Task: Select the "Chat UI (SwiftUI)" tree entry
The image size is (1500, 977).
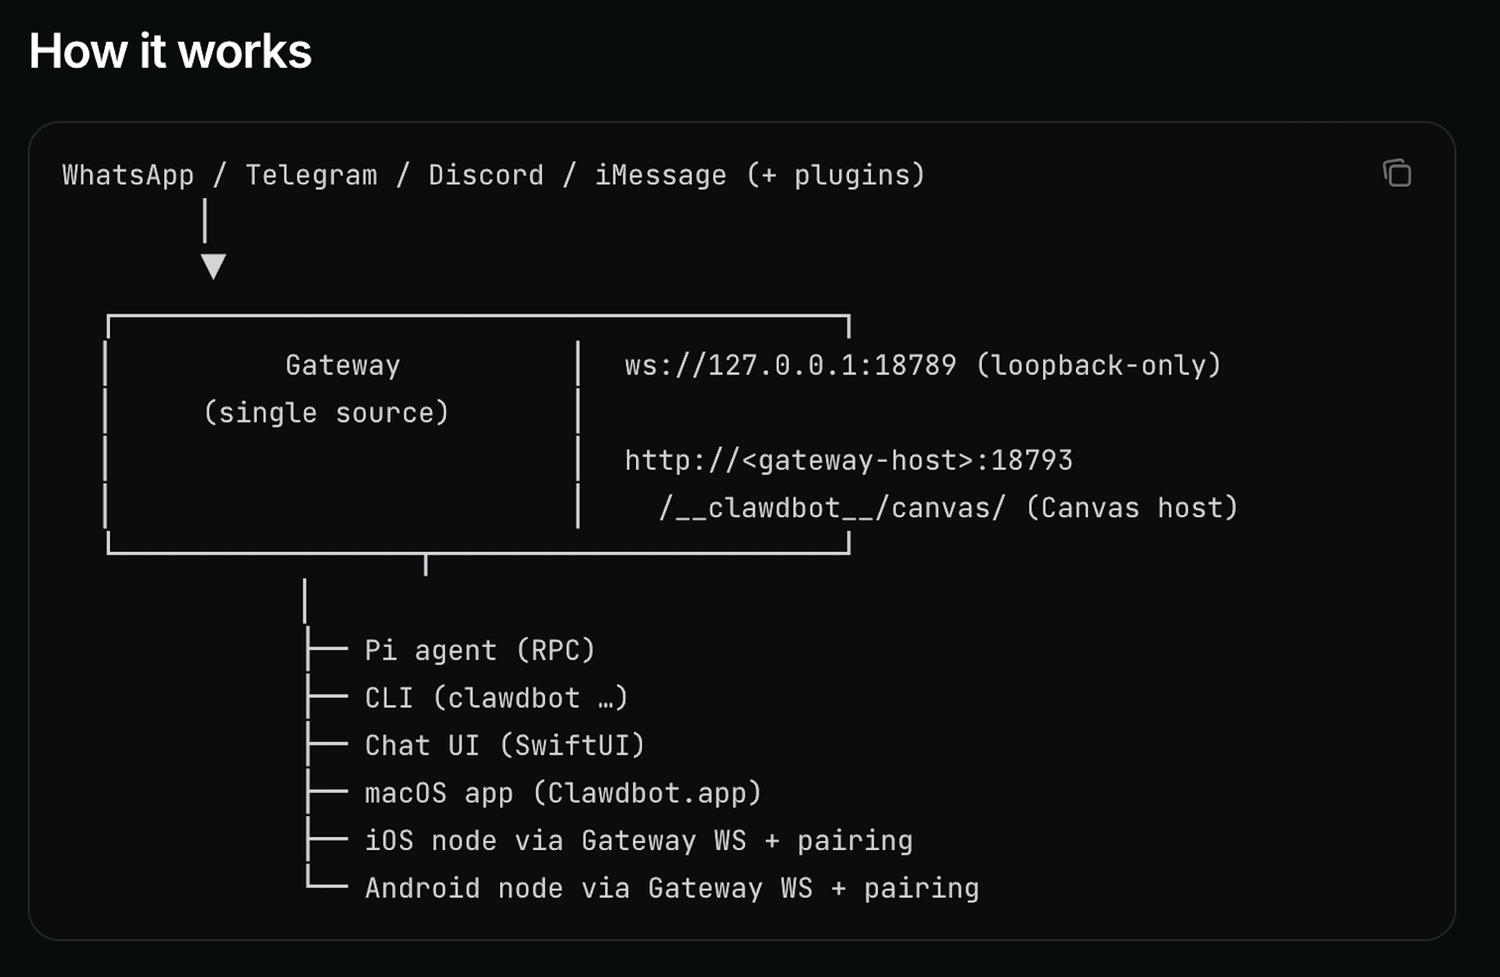Action: click(504, 745)
